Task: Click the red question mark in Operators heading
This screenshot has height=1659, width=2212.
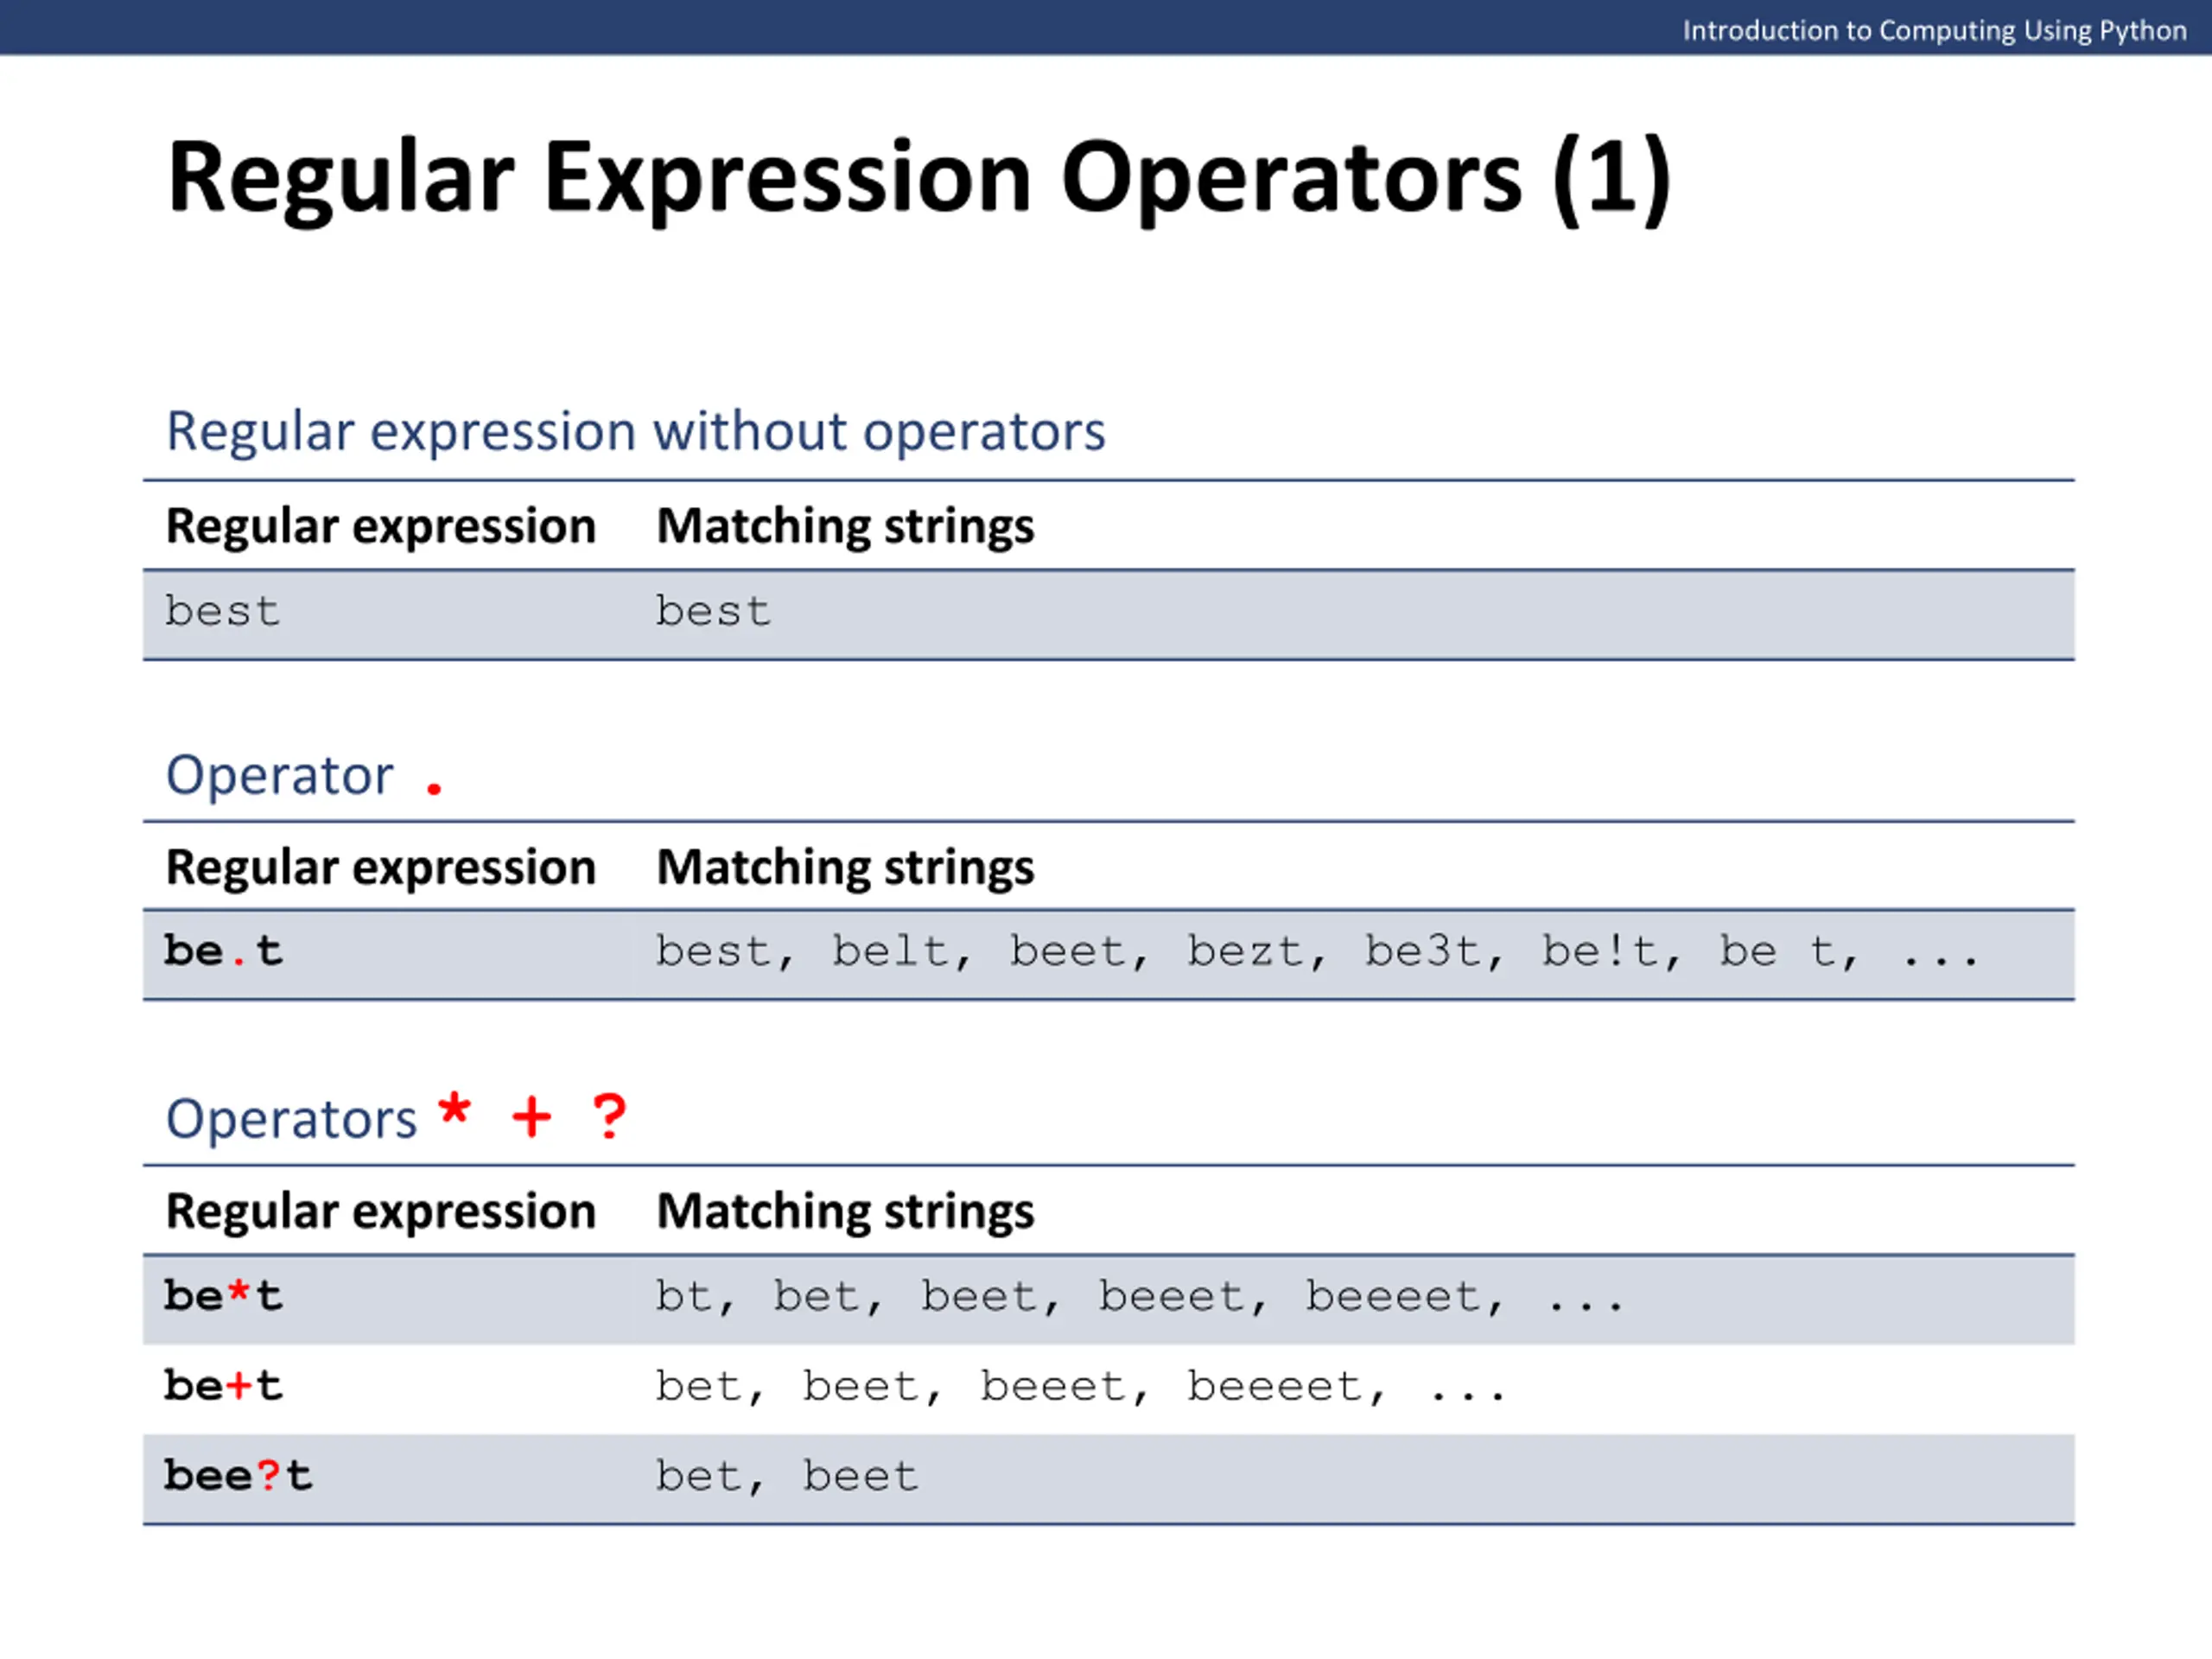Action: click(609, 1116)
